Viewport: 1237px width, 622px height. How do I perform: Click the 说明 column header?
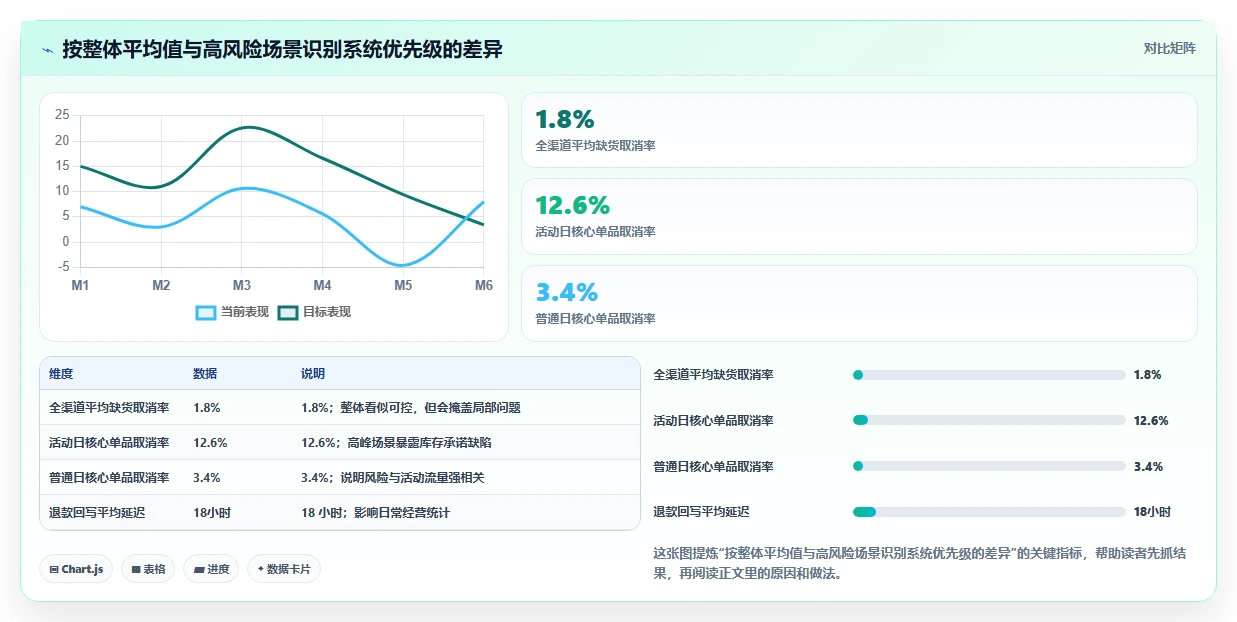(x=313, y=374)
